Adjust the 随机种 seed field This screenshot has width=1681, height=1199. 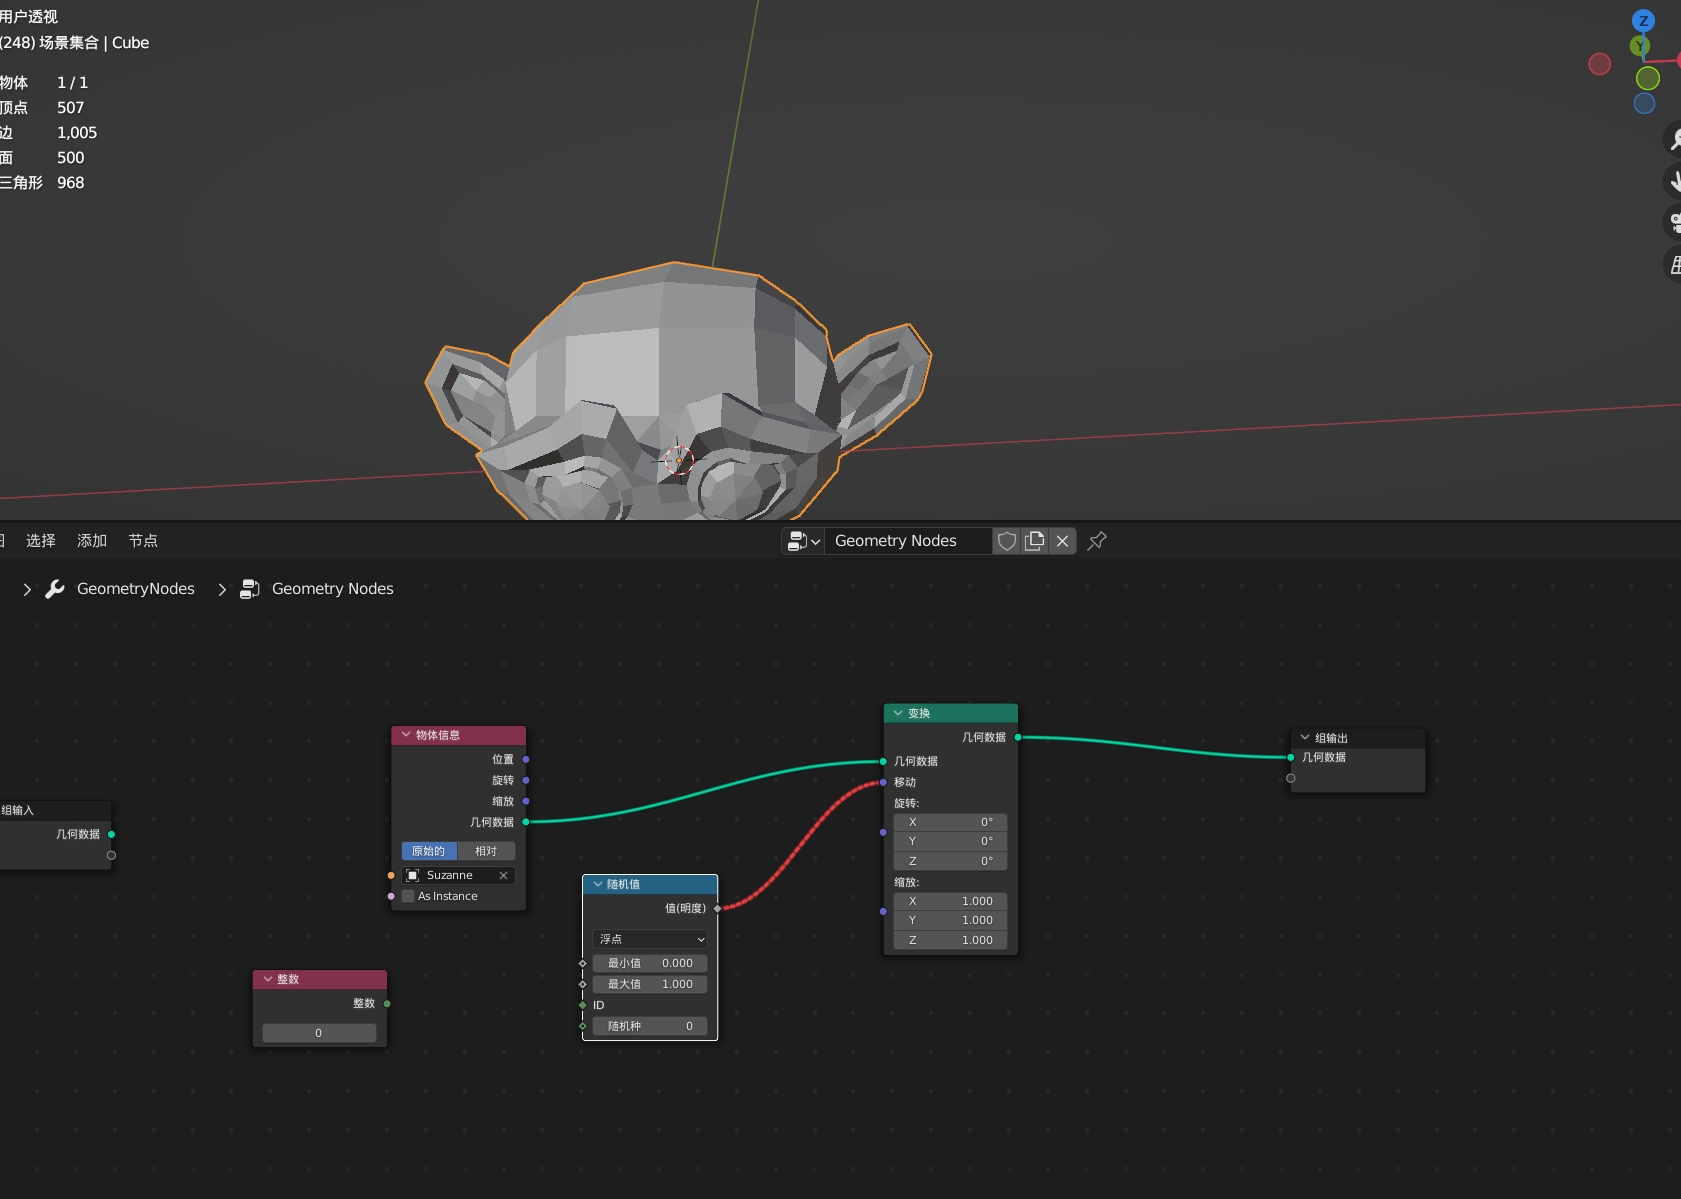point(650,1027)
